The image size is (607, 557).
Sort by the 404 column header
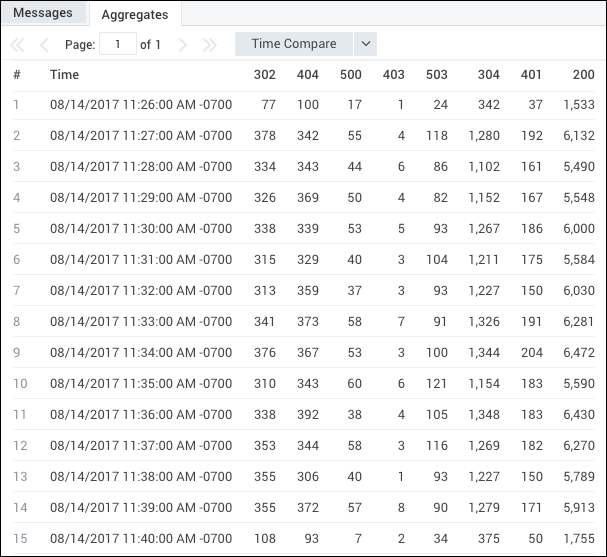pyautogui.click(x=308, y=75)
